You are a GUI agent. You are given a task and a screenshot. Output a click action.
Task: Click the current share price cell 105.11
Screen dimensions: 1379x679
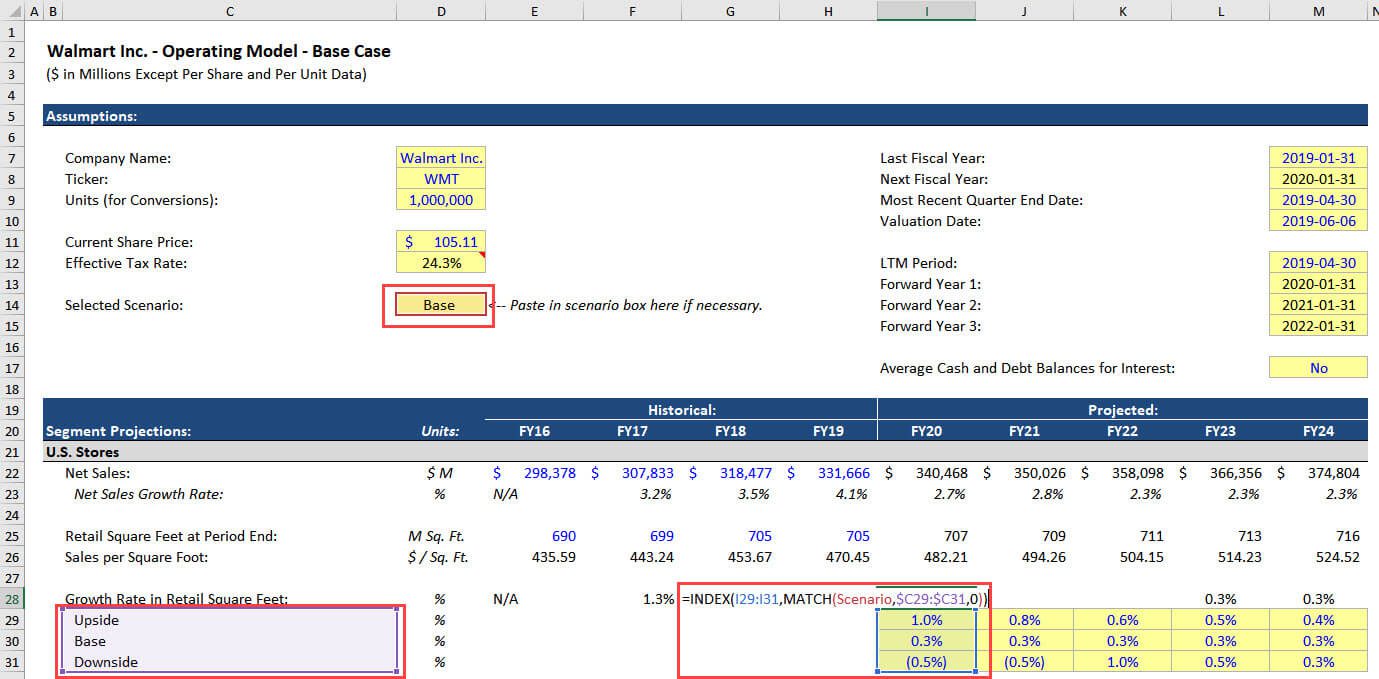point(441,242)
